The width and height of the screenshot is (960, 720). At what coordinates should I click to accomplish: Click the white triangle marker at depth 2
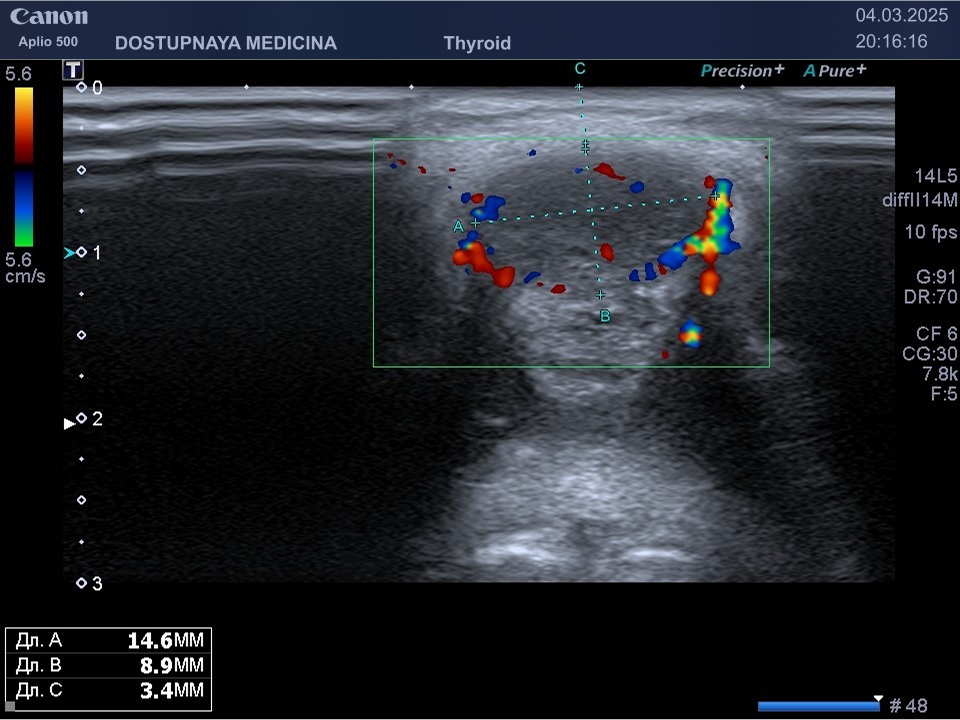[69, 423]
